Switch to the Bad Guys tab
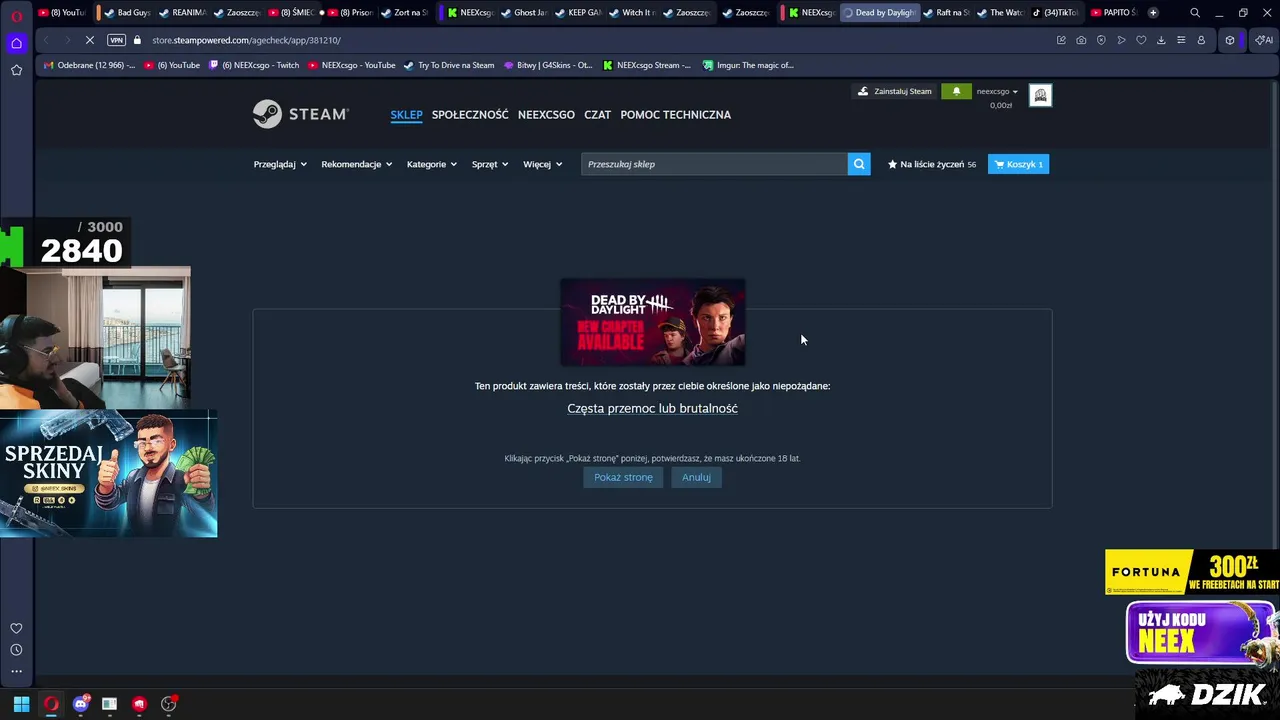1280x720 pixels. (x=127, y=13)
